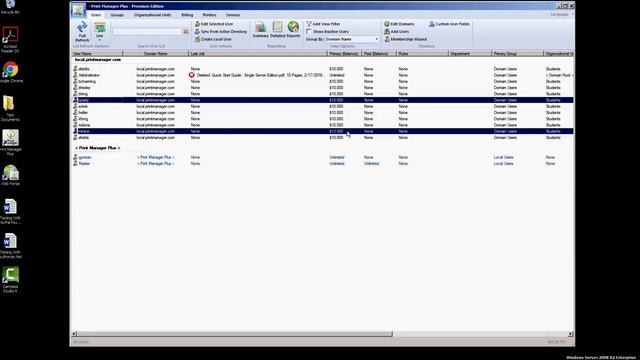Switch to the Organizational Units tab
The height and width of the screenshot is (360, 640).
pyautogui.click(x=153, y=15)
